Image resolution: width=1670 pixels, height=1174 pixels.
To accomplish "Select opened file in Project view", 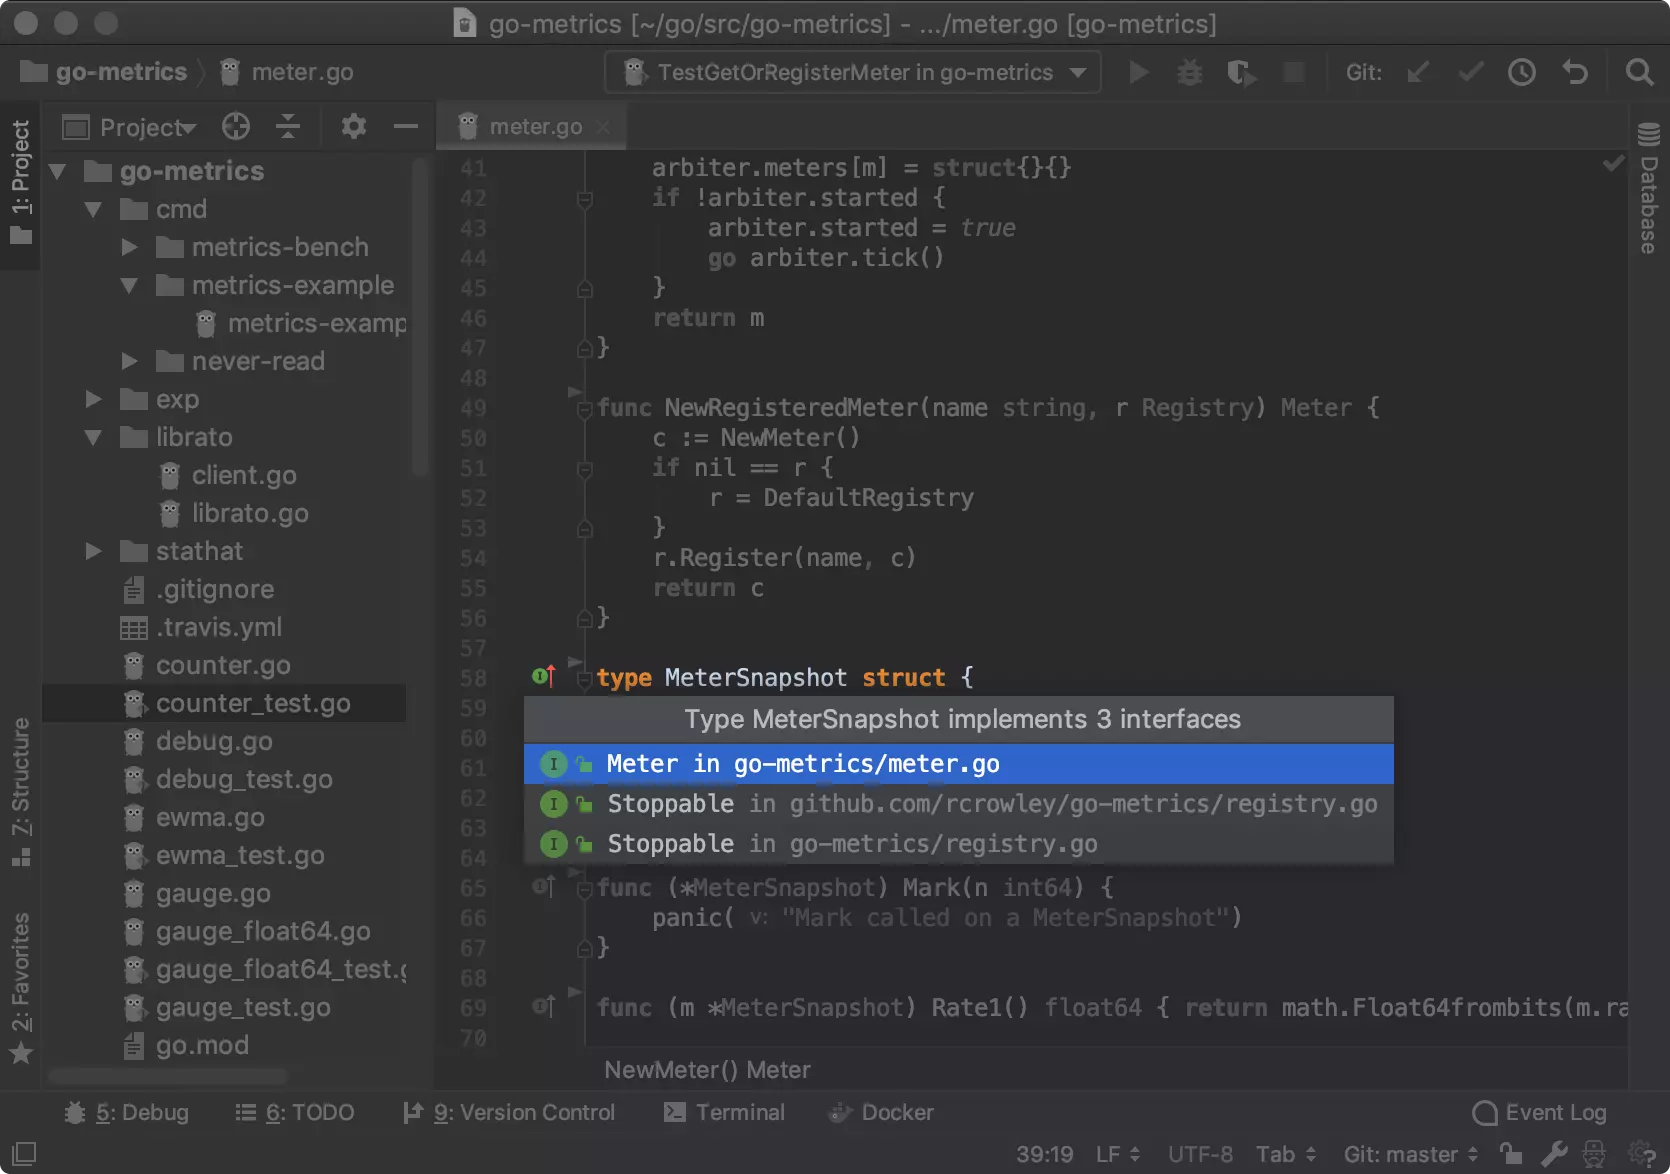I will tap(236, 126).
